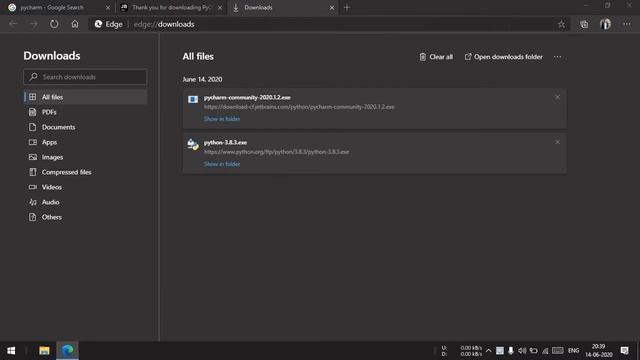The width and height of the screenshot is (640, 360).
Task: Open the python-3.8.3.exe file name
Action: coord(225,142)
